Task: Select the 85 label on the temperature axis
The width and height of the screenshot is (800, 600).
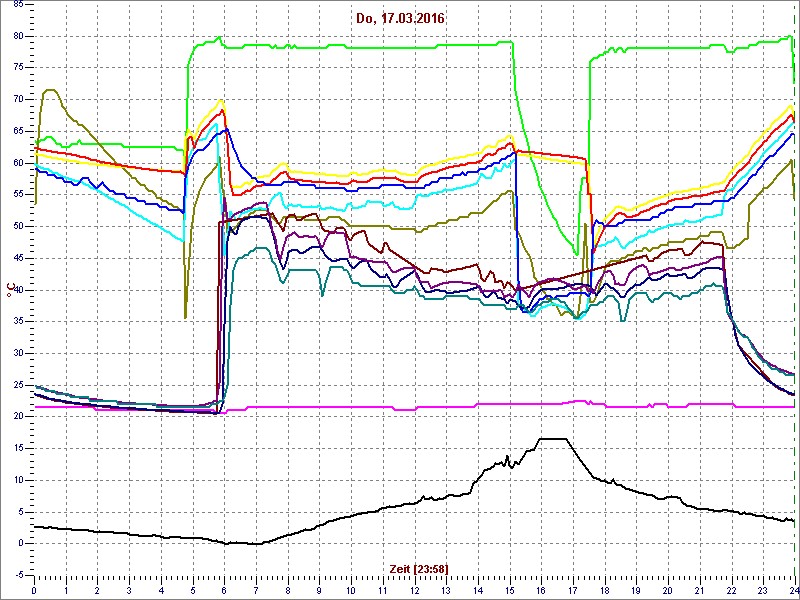Action: [x=17, y=5]
